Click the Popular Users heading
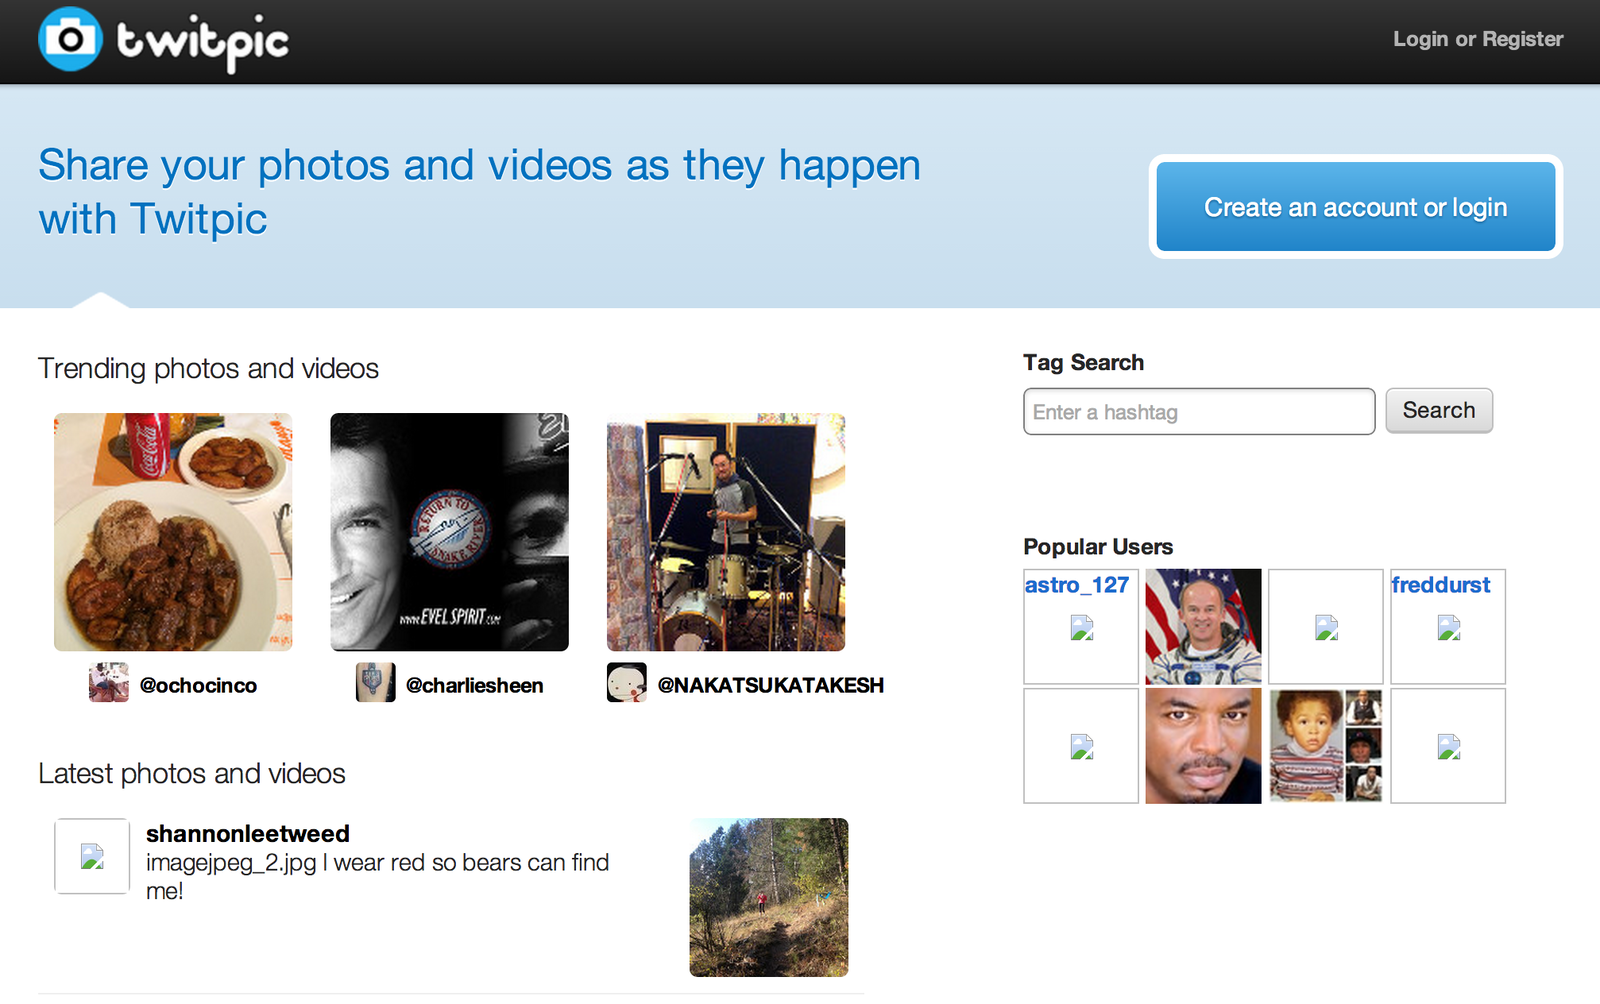1600x1004 pixels. point(1098,547)
